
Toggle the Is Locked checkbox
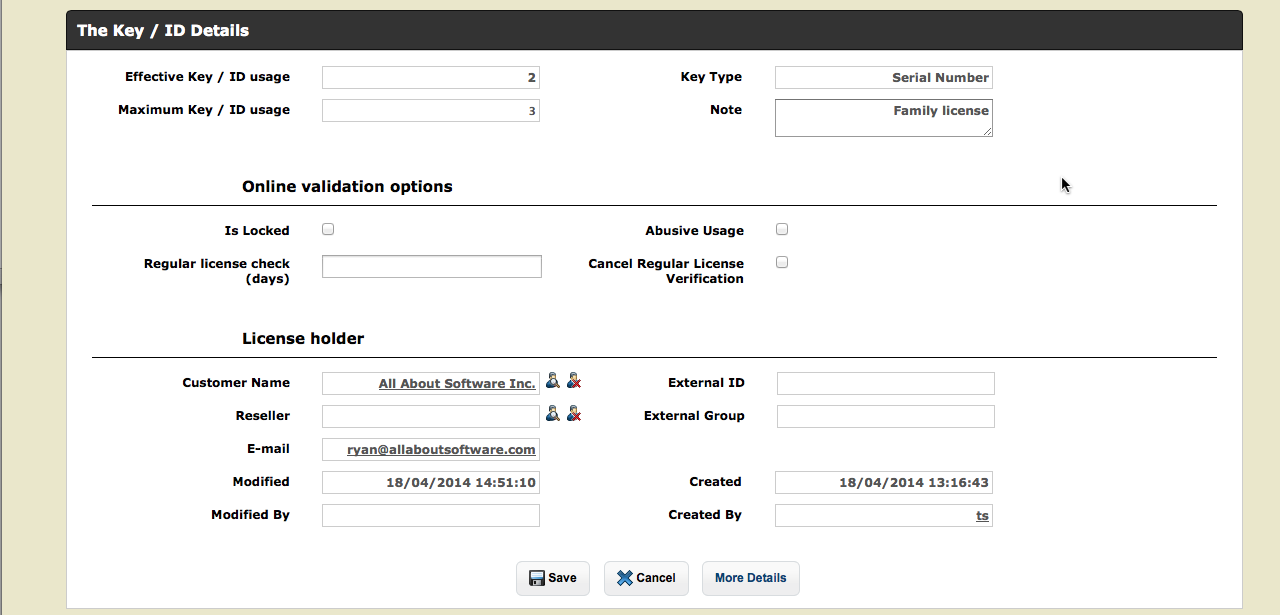coord(328,230)
